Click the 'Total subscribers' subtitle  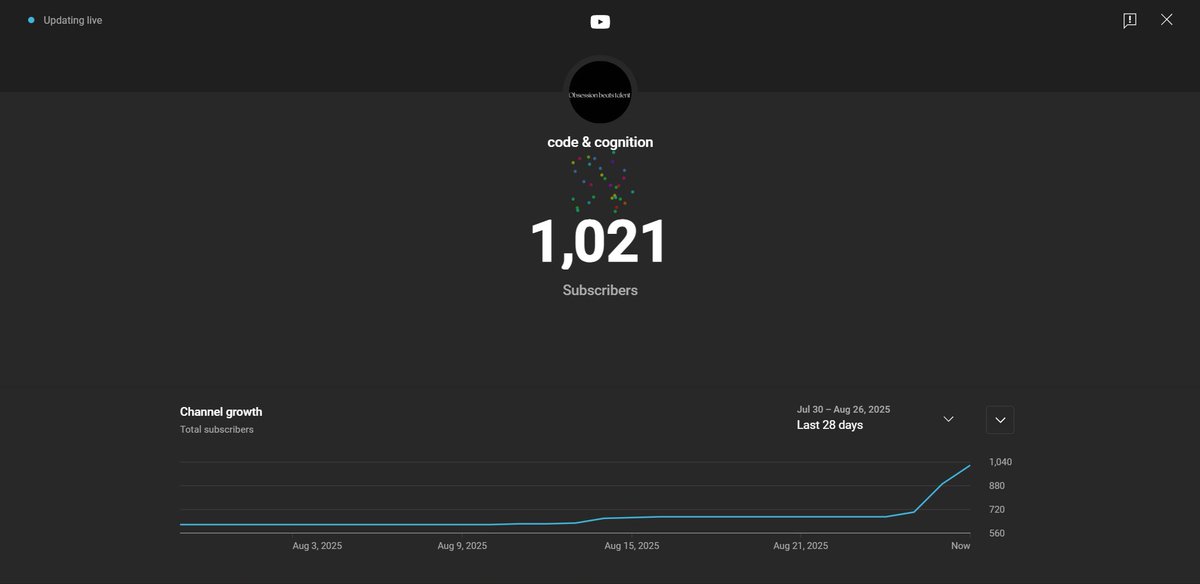pyautogui.click(x=217, y=430)
